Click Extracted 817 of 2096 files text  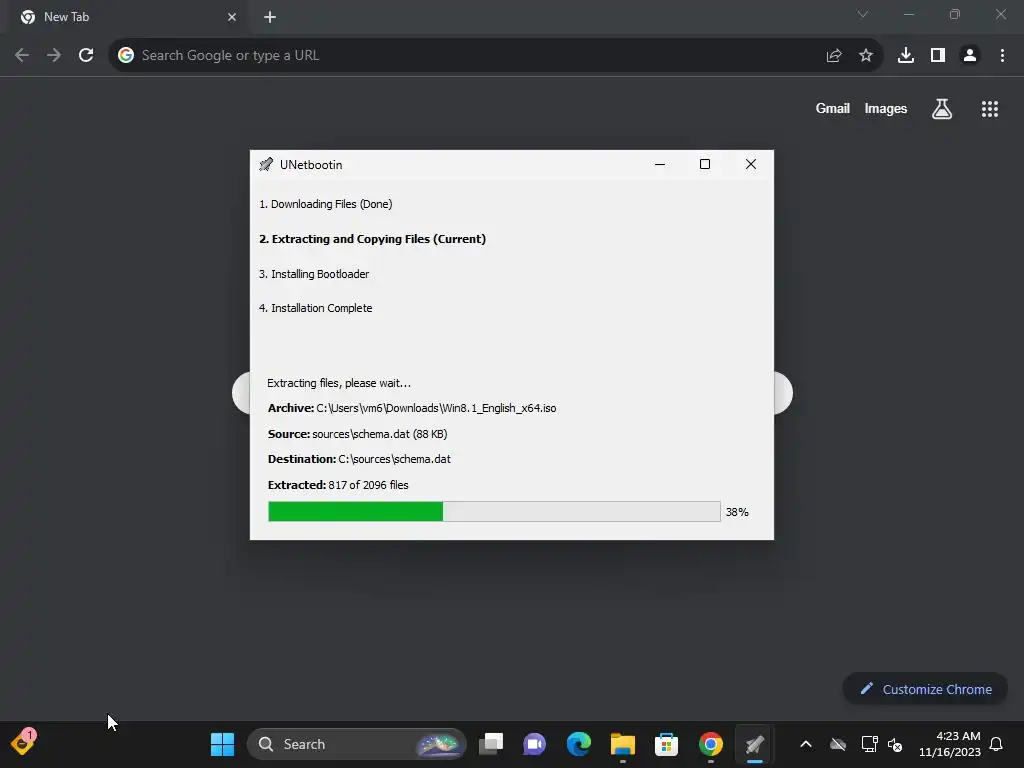338,485
